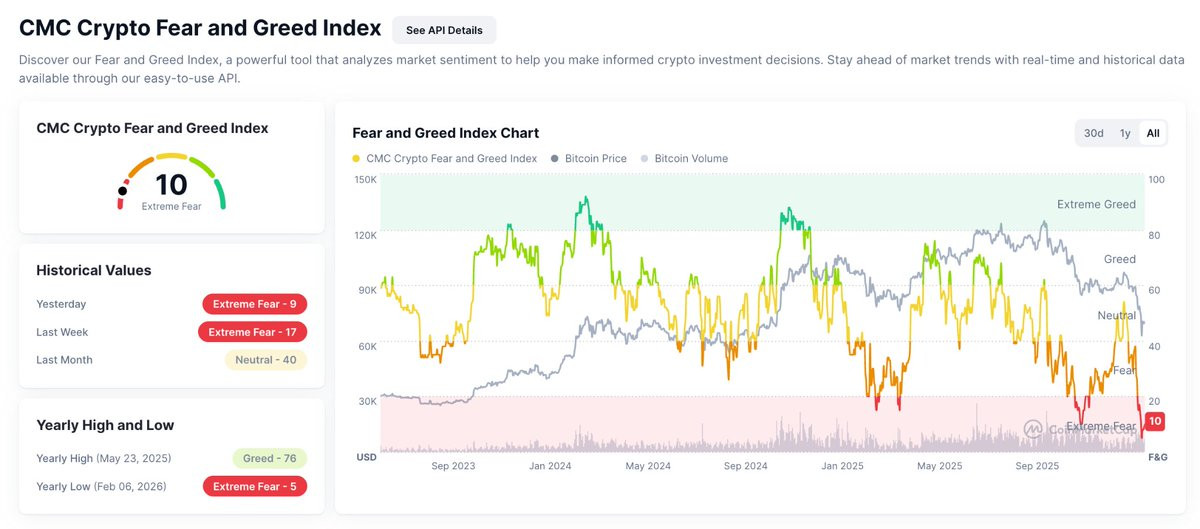Click the Fear and Greed gauge meter
This screenshot has width=1200, height=529.
click(x=172, y=182)
